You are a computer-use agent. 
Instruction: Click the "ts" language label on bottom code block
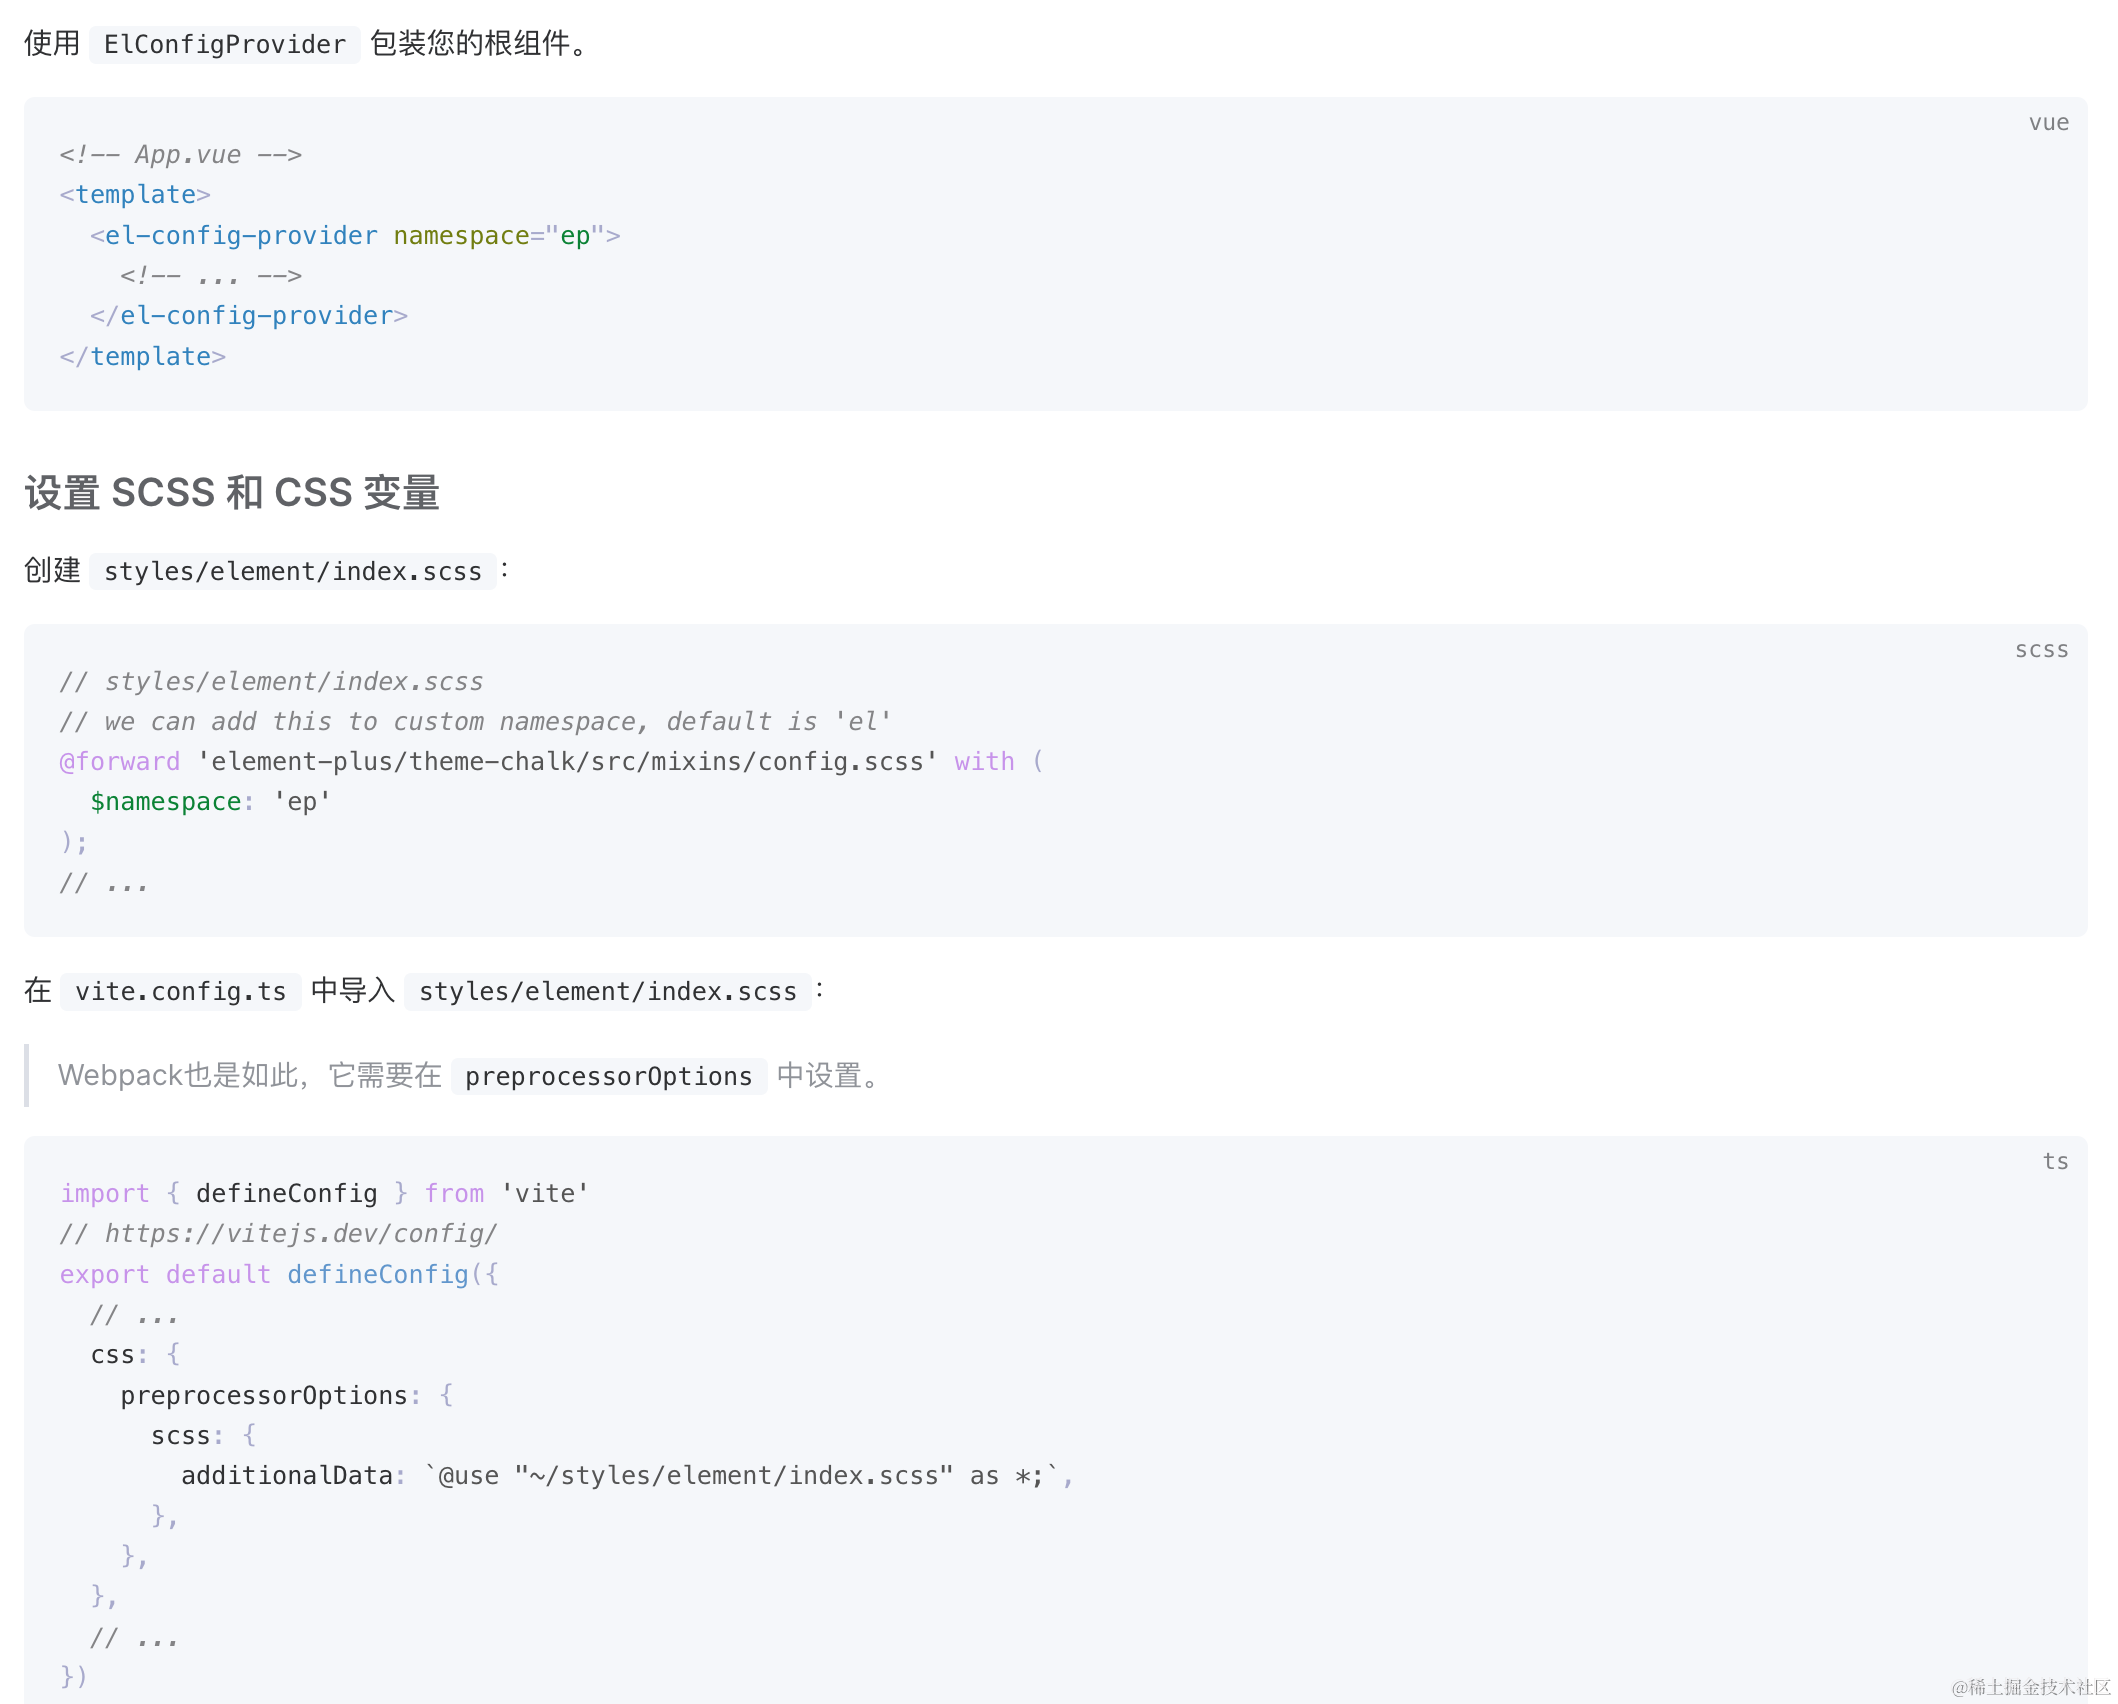click(x=2055, y=1161)
